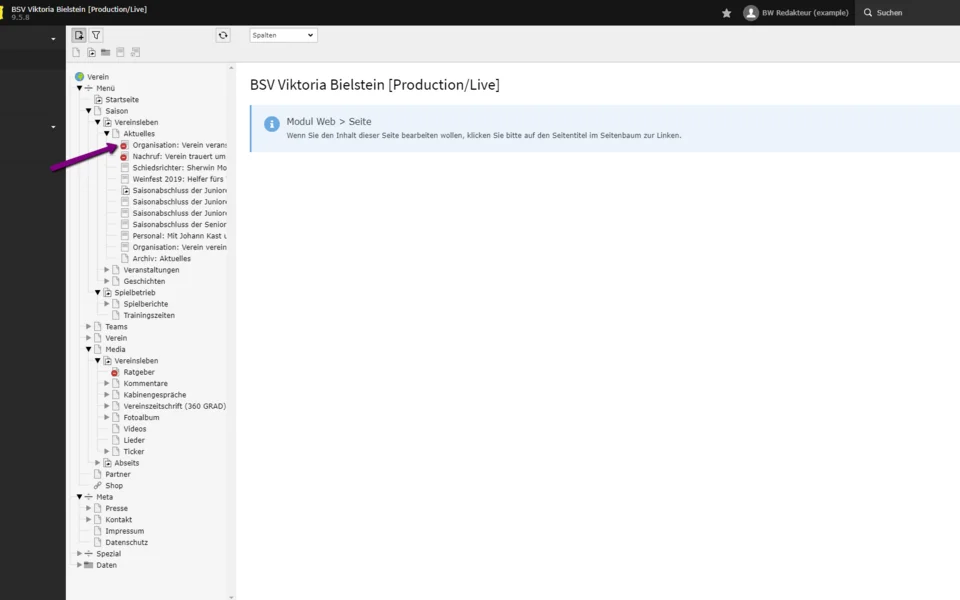The image size is (960, 600).
Task: Click the Suchen search field
Action: [905, 13]
